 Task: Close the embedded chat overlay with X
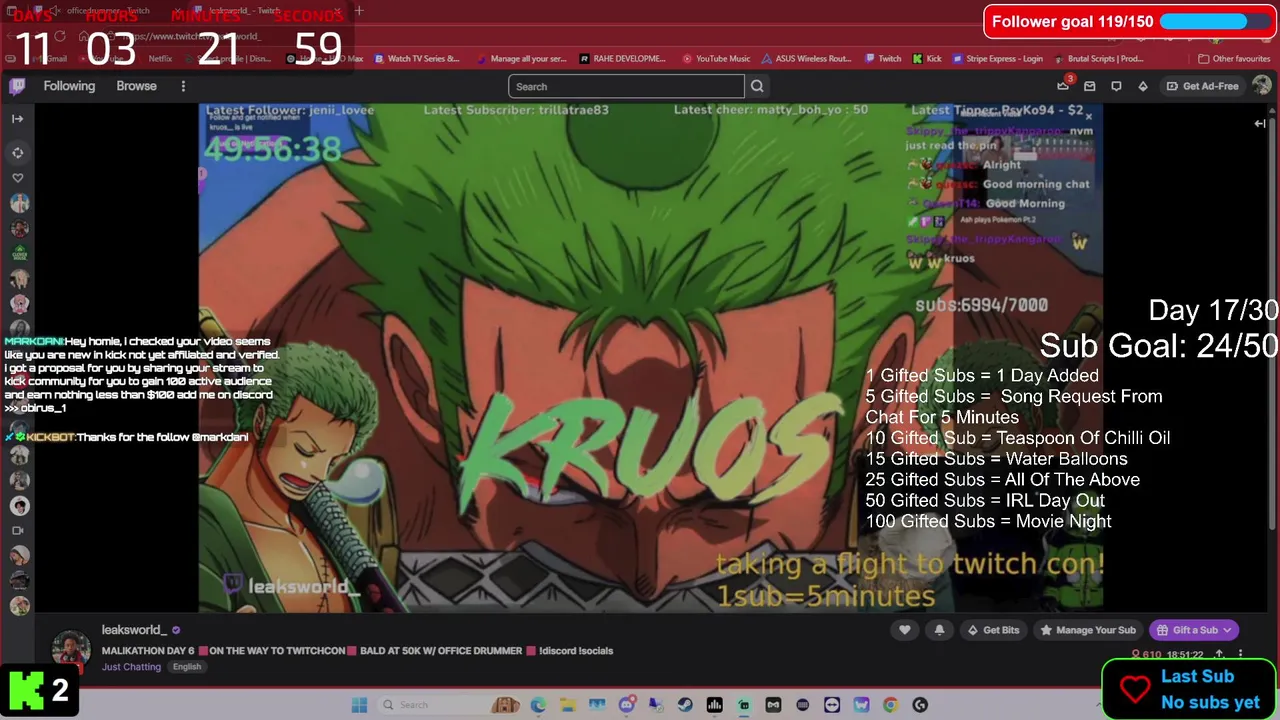click(x=1088, y=117)
